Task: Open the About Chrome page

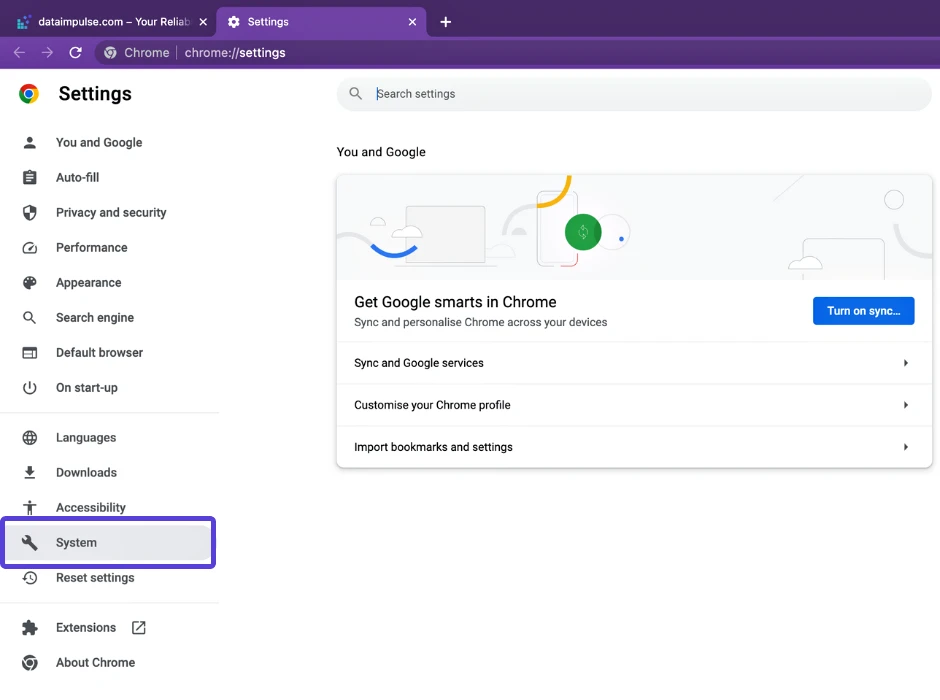Action: click(x=96, y=663)
